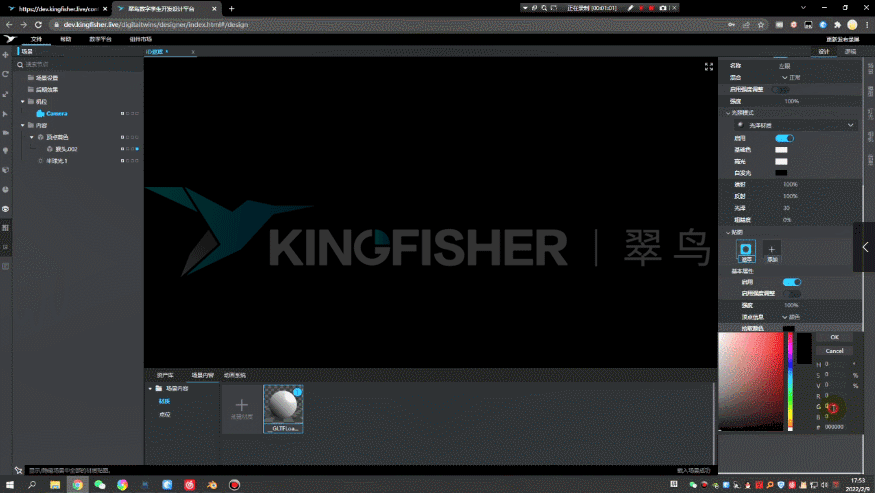Open the browser extensions puzzle icon

click(x=837, y=25)
